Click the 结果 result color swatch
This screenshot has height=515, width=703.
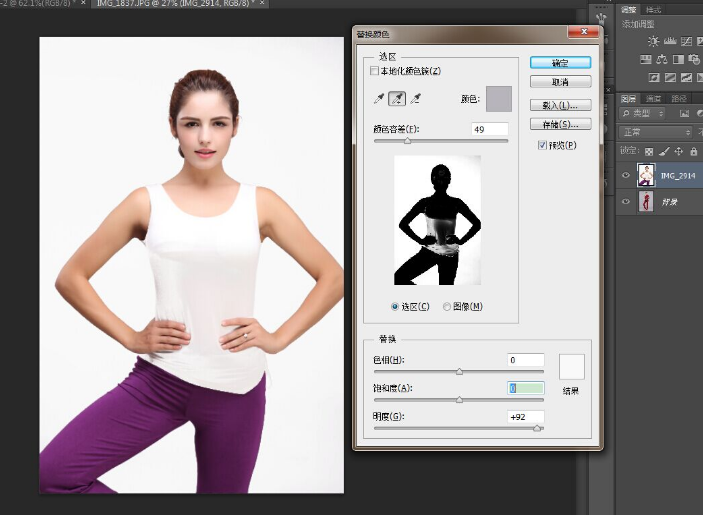(x=571, y=366)
